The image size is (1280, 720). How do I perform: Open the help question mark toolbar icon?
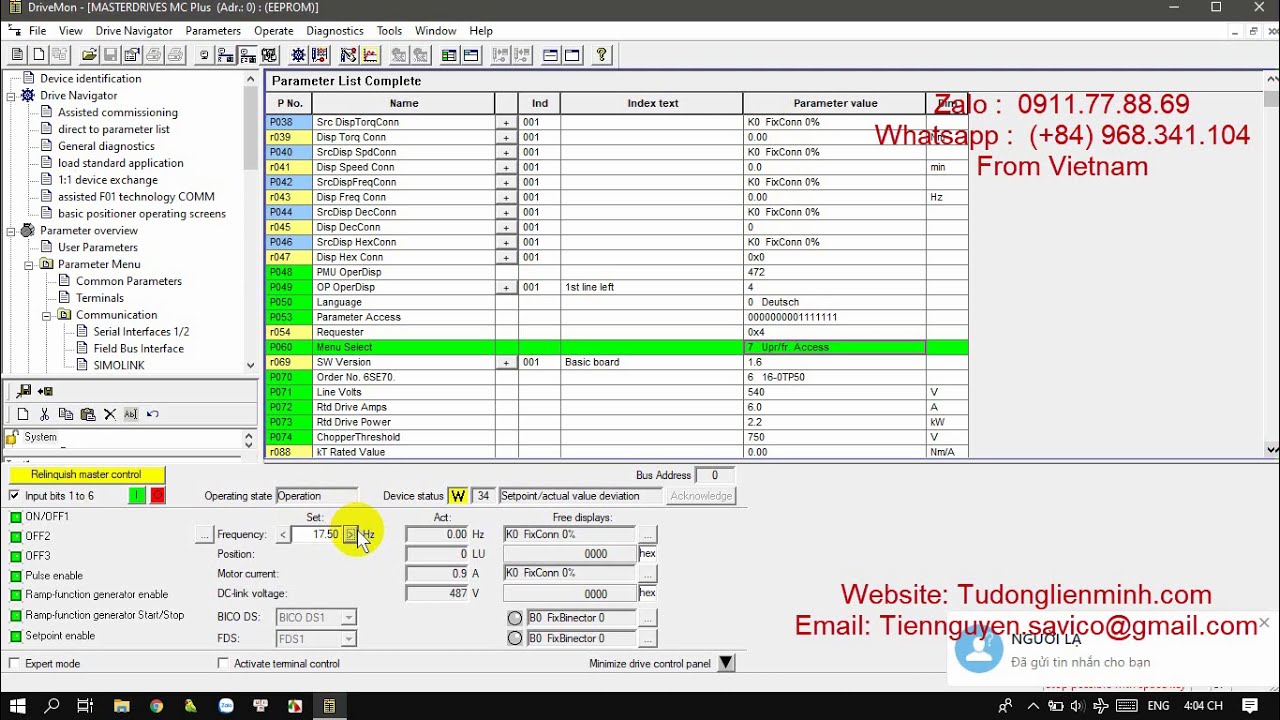(601, 55)
